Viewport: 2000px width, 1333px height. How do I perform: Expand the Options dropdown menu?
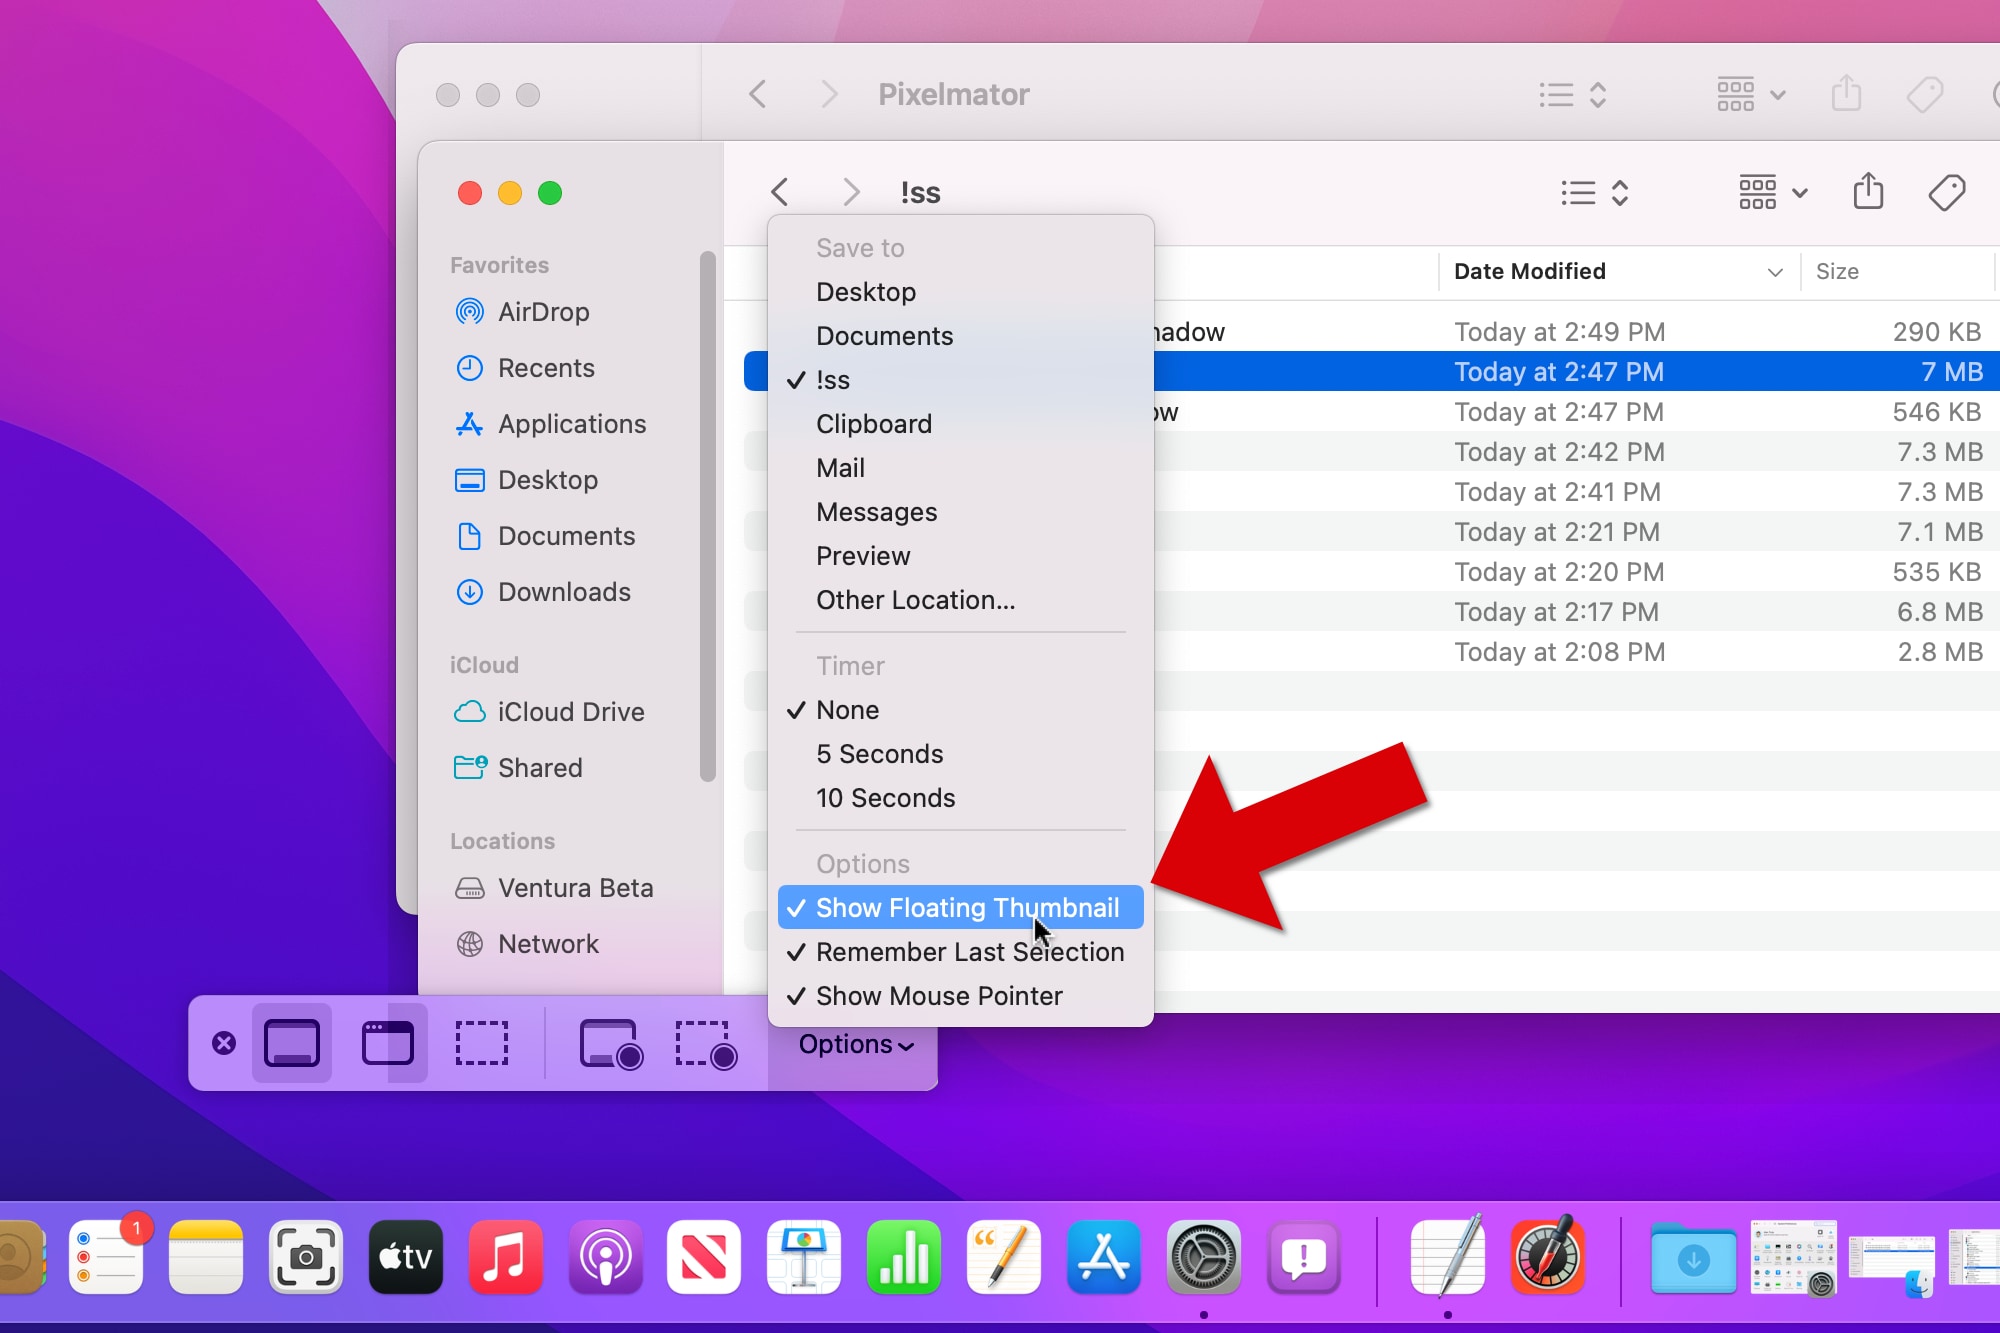(x=857, y=1043)
